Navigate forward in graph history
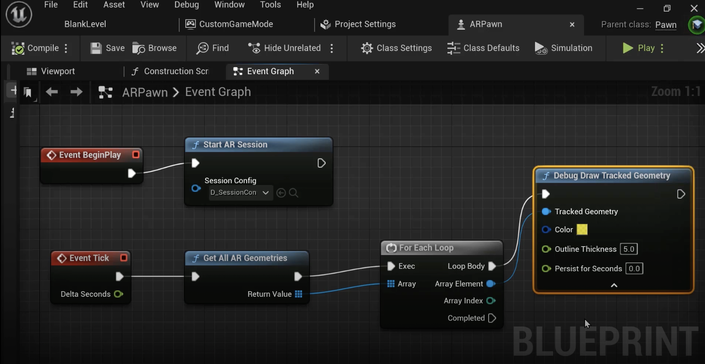This screenshot has width=705, height=364. click(76, 92)
